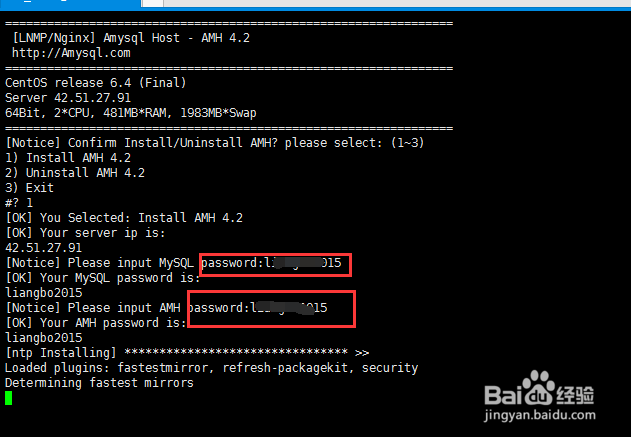The height and width of the screenshot is (437, 631).
Task: Click '[OK] You Selected: Install AMH 4.2'
Action: 124,218
